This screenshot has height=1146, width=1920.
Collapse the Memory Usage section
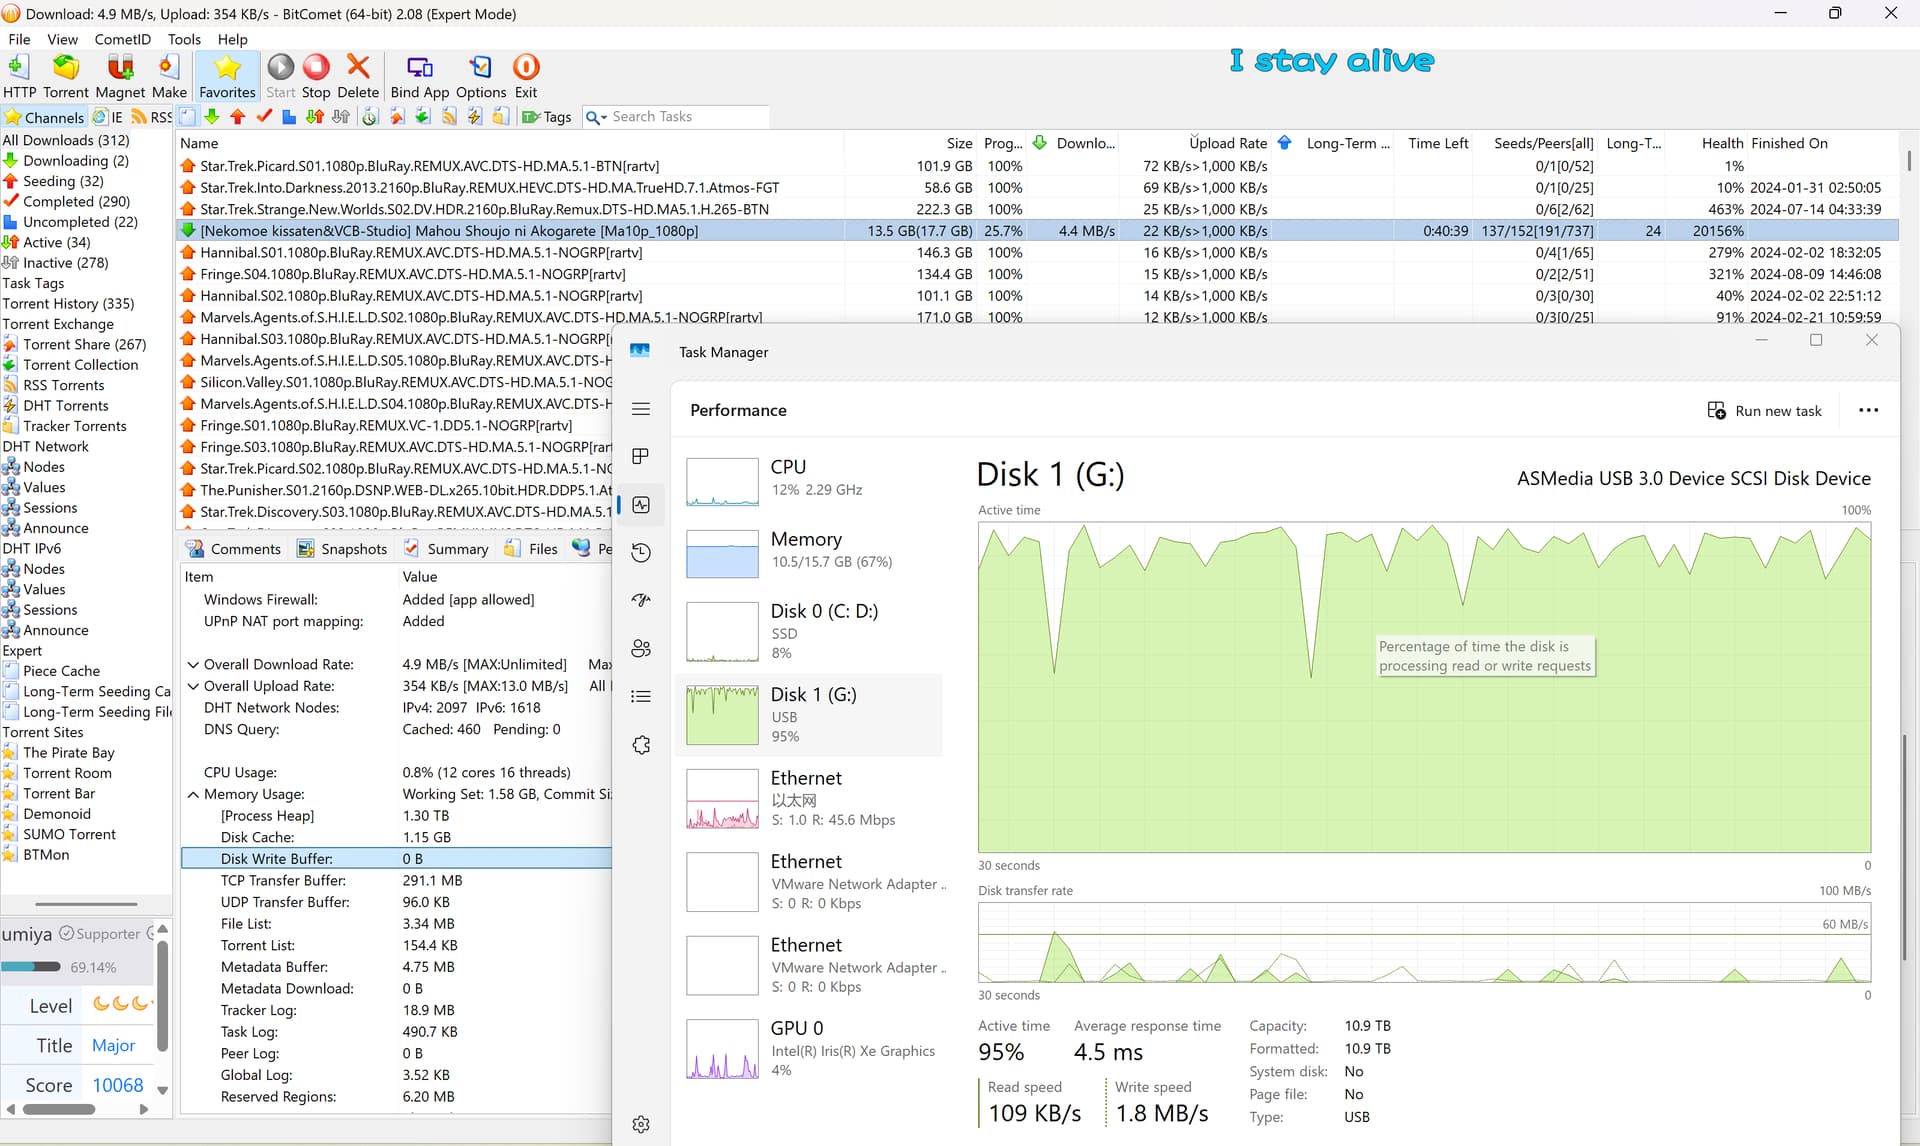point(193,794)
